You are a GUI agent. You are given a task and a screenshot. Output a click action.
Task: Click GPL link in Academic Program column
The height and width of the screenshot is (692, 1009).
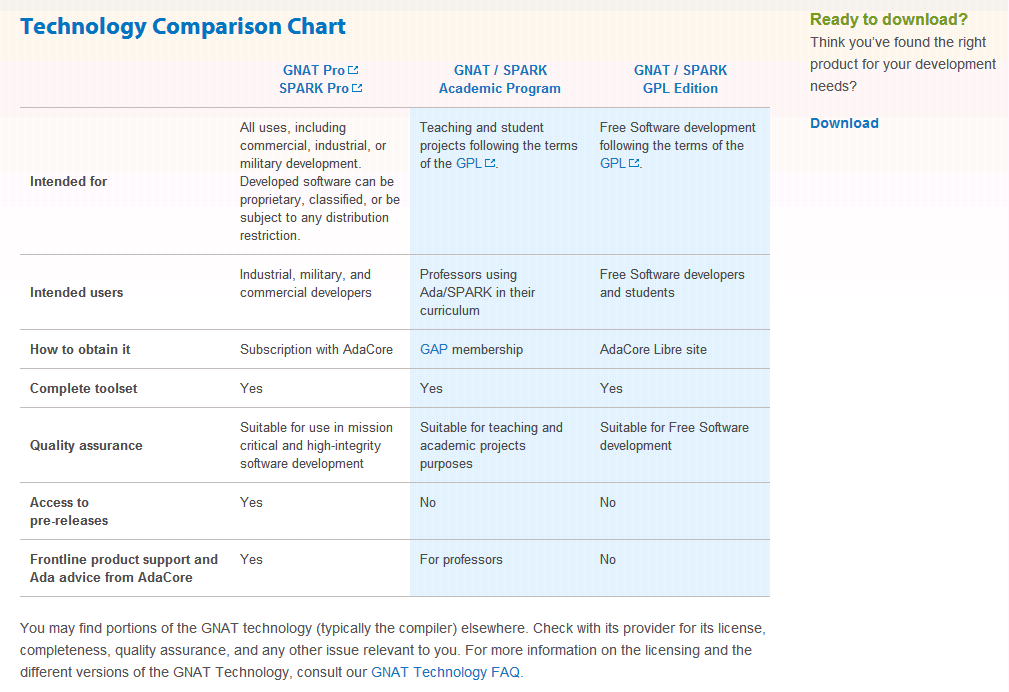click(x=468, y=164)
